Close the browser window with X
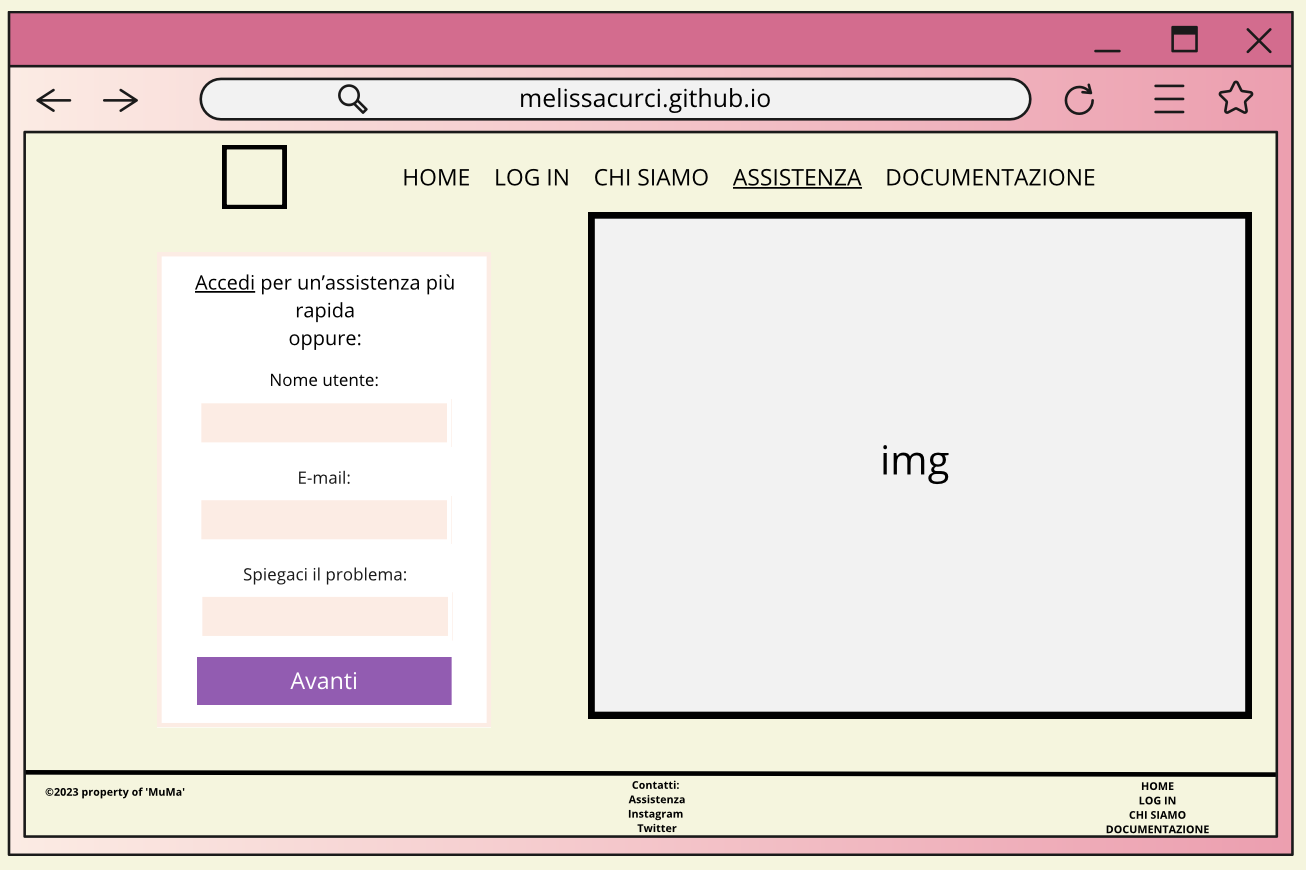Viewport: 1306px width, 870px height. 1259,41
